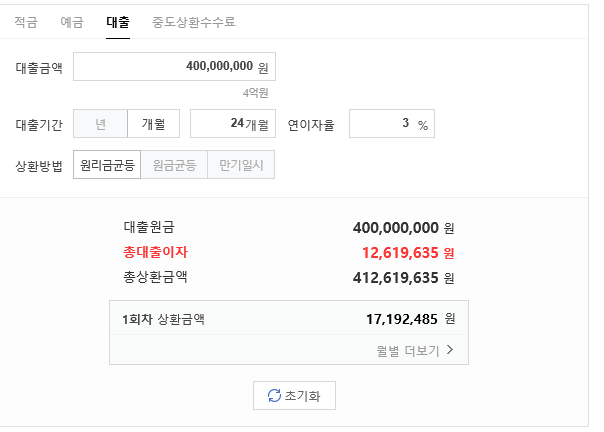
Task: Click the 총대출이자 value 12,619,635
Action: pos(400,253)
